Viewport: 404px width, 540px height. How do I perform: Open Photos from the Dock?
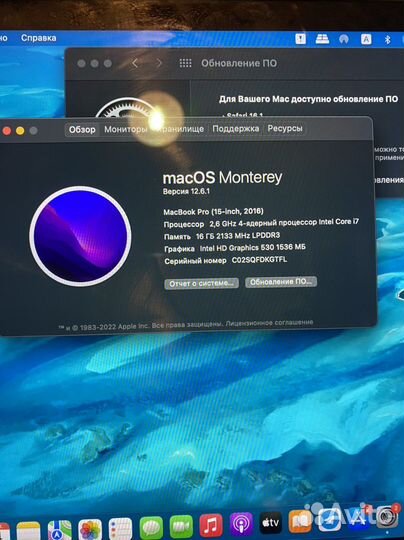(90, 530)
